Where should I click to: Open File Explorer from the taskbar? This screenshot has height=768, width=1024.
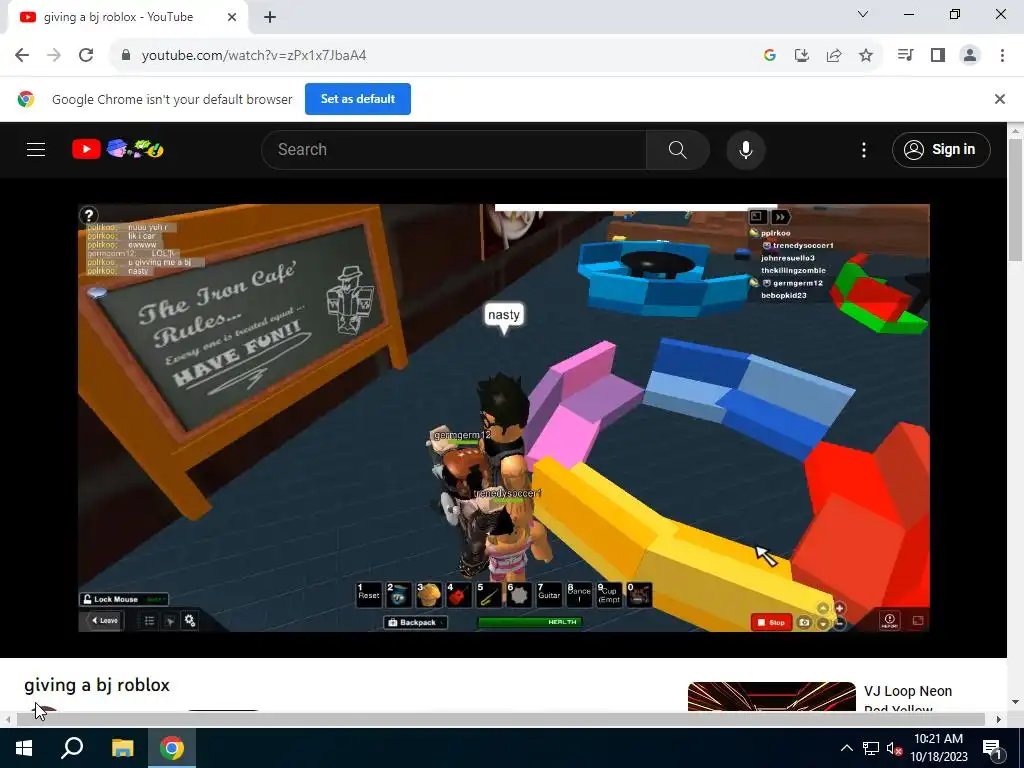(122, 748)
